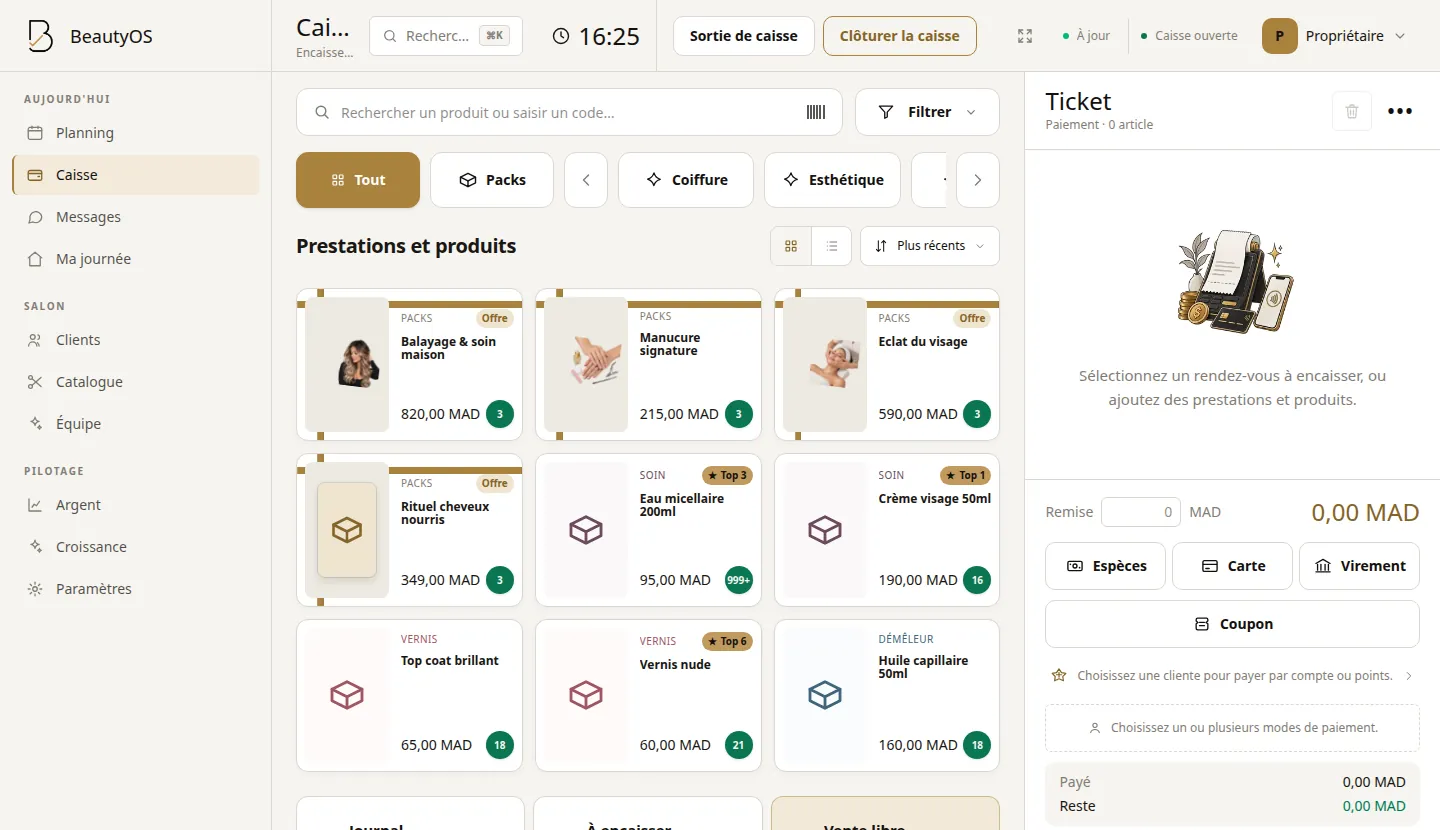Open the Ticket three-dot options menu

1400,111
